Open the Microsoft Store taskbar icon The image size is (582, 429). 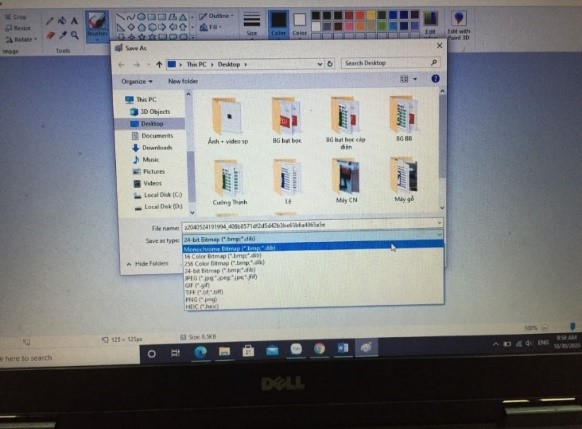(x=248, y=351)
